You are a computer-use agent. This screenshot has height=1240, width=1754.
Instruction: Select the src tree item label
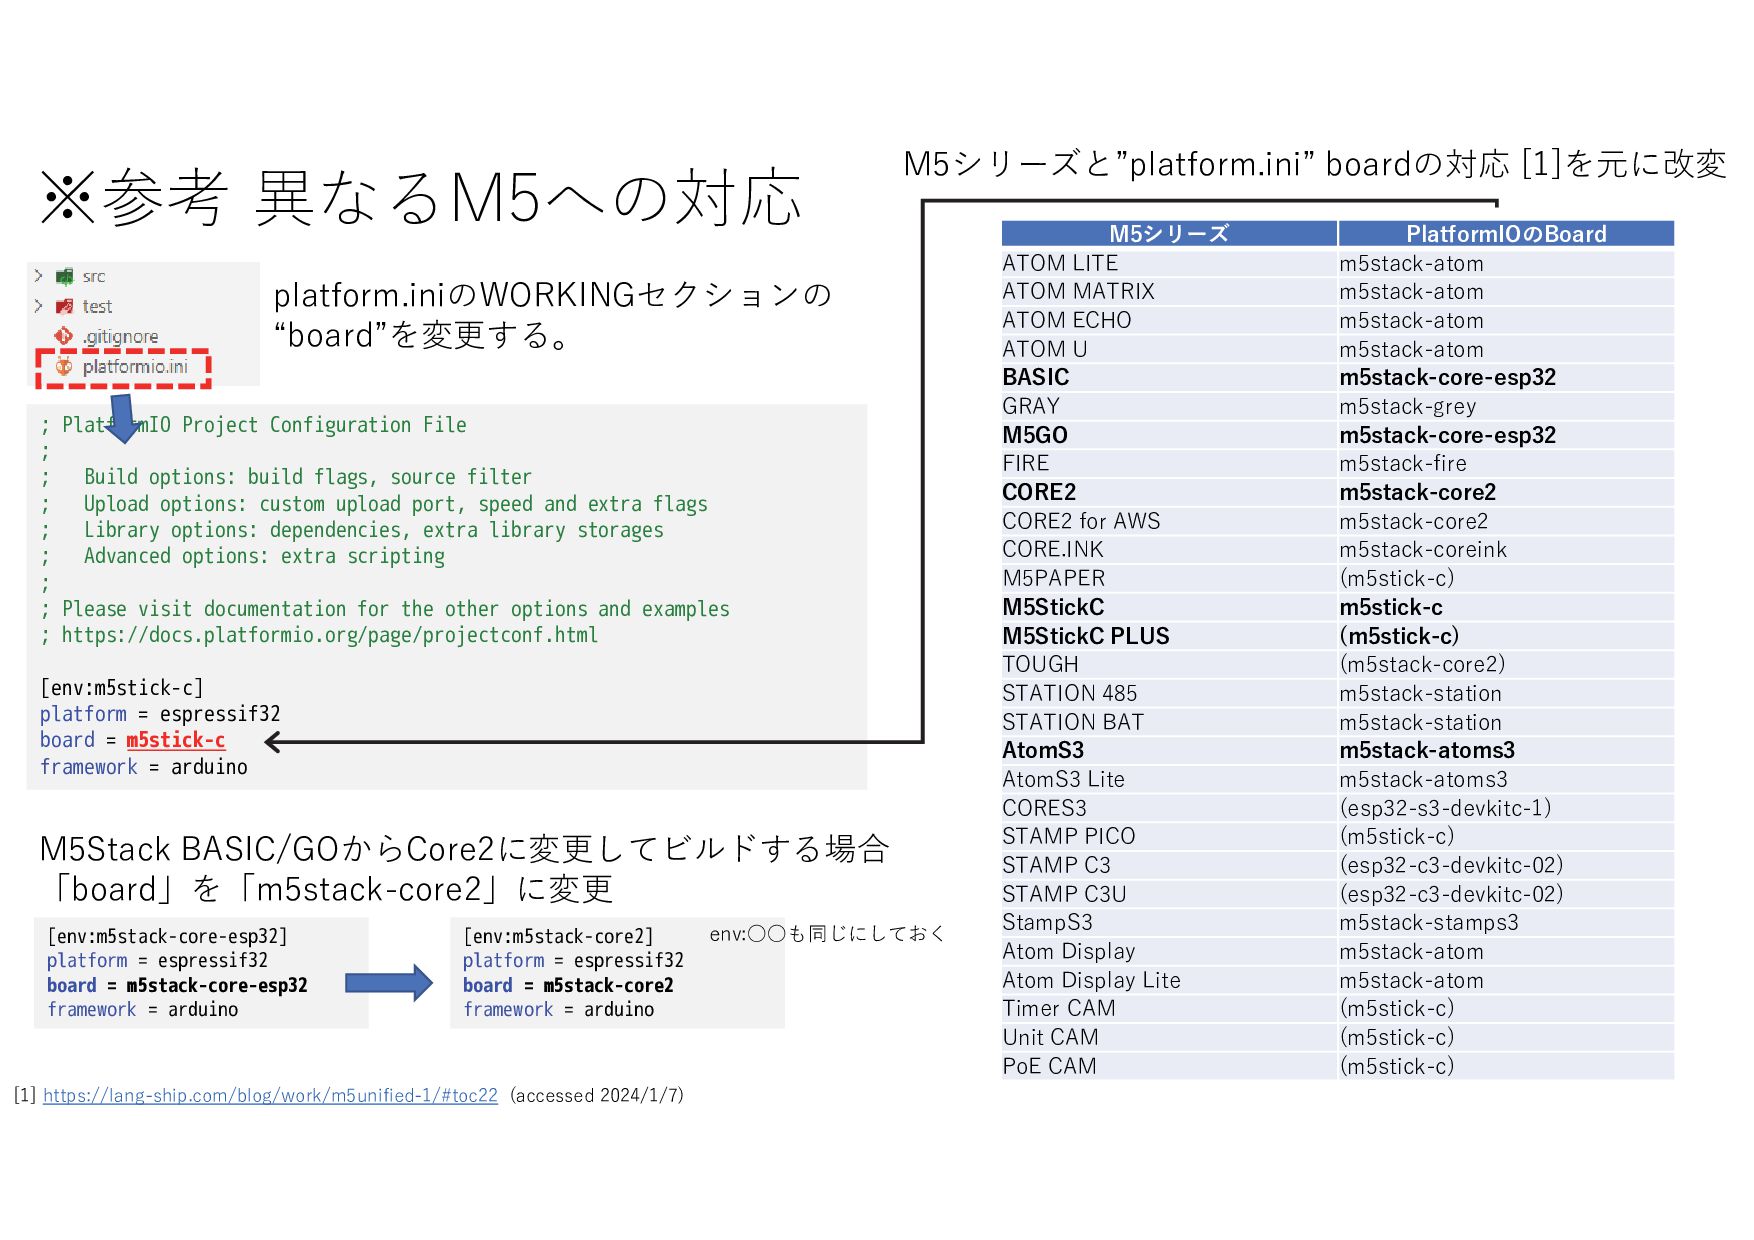point(94,276)
